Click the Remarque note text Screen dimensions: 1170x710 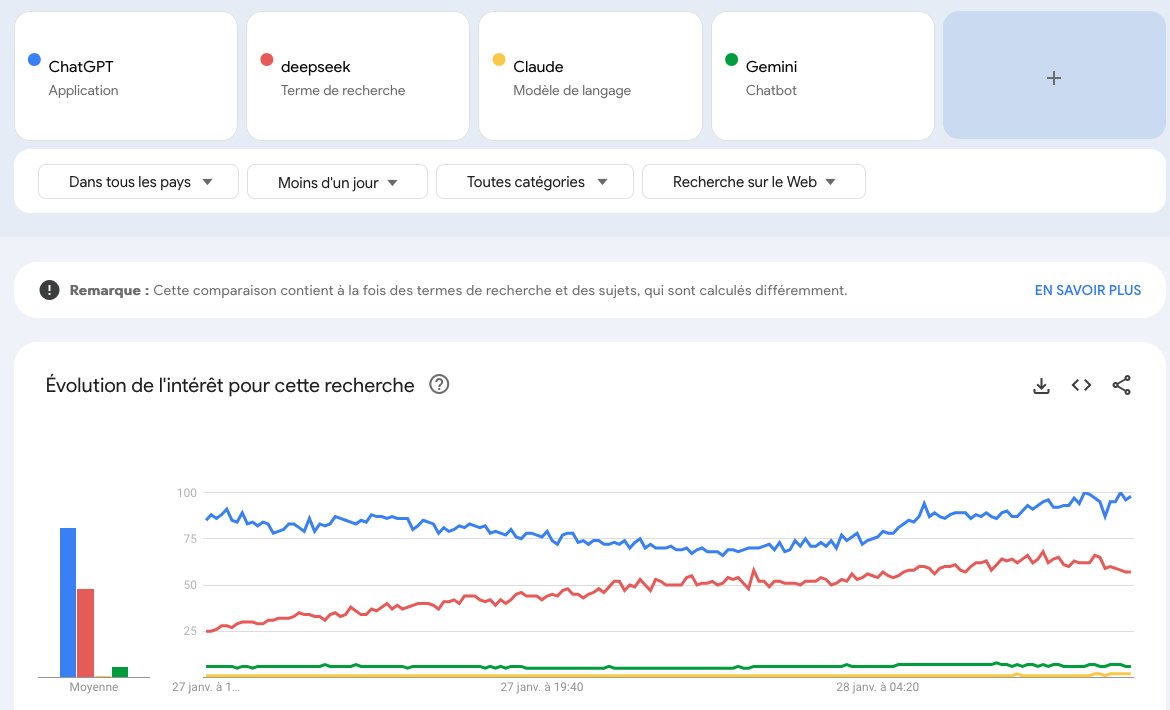tap(458, 290)
